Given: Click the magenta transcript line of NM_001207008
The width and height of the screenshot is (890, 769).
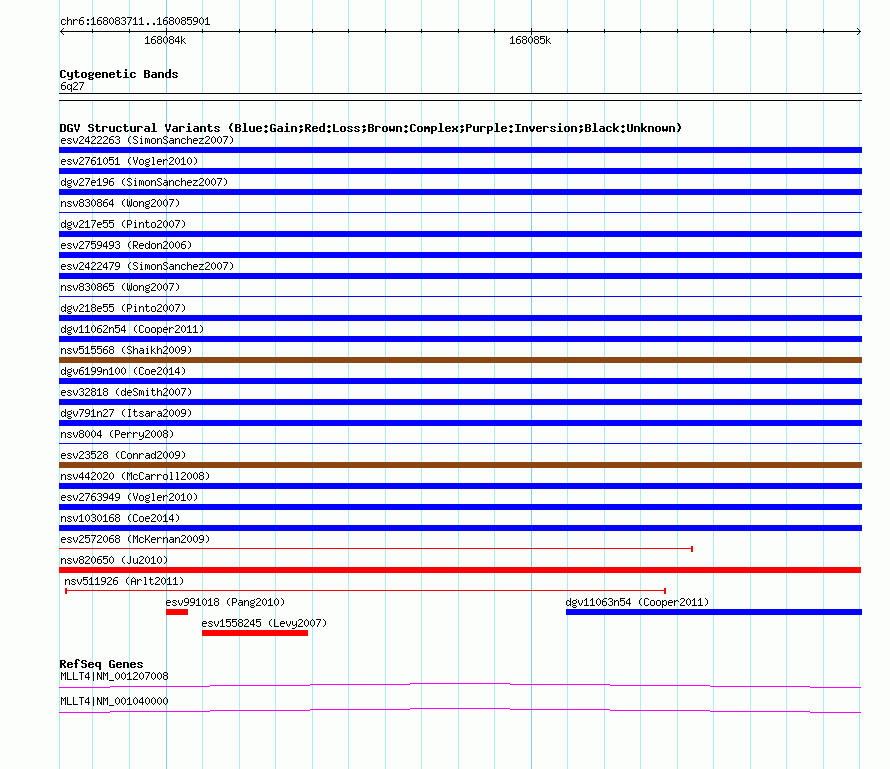Looking at the screenshot, I should [x=460, y=686].
